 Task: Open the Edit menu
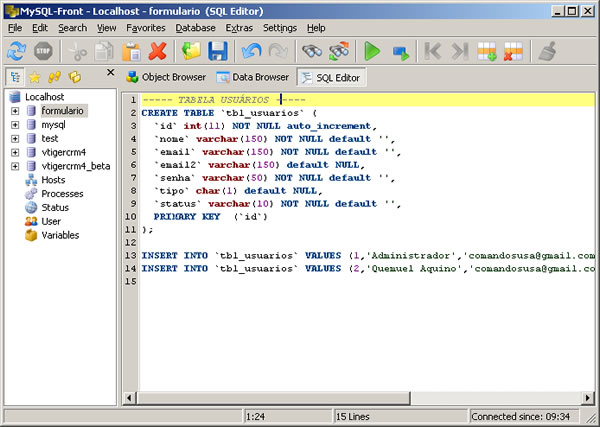click(40, 28)
